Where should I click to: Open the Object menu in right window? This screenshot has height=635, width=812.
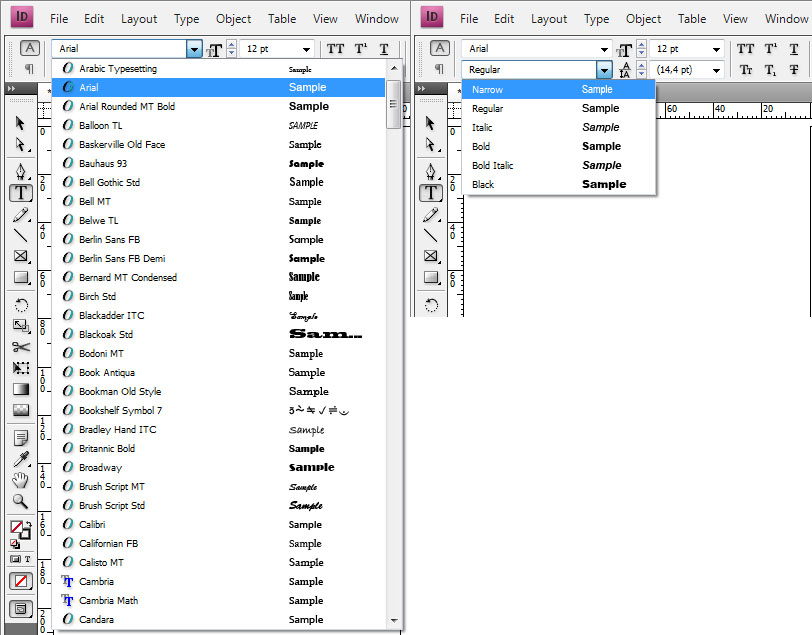click(643, 19)
